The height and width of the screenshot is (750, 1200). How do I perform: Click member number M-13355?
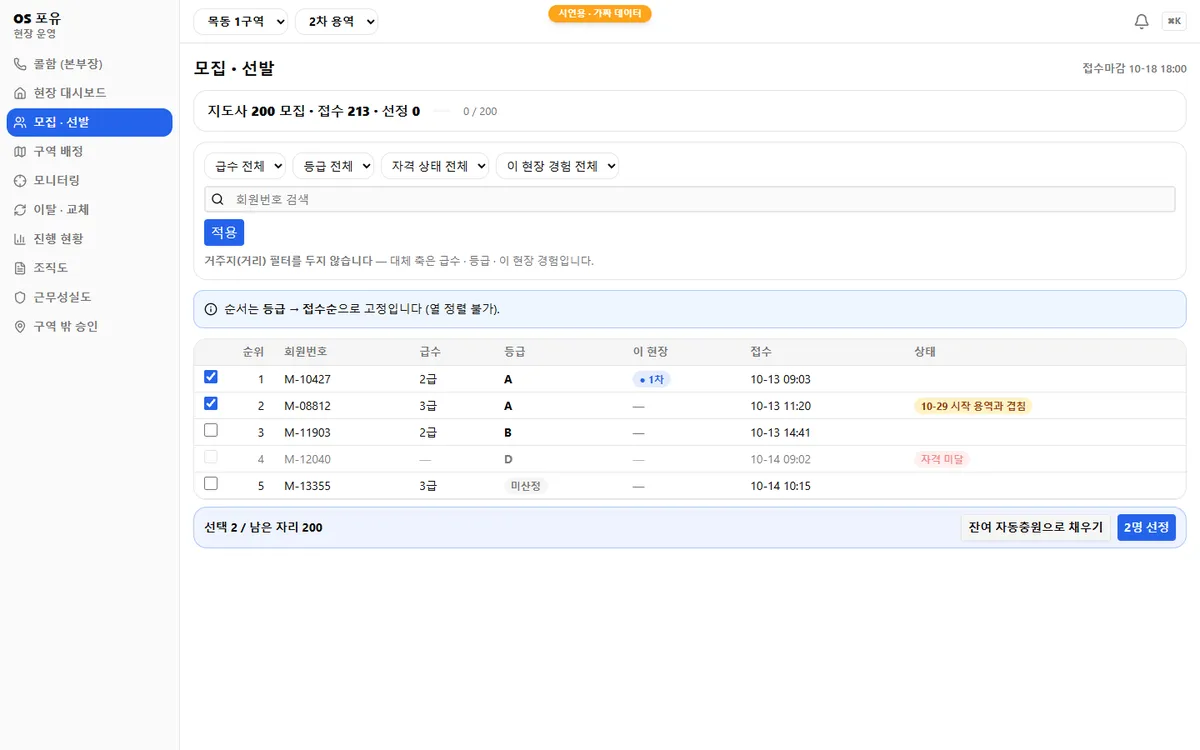tap(307, 486)
